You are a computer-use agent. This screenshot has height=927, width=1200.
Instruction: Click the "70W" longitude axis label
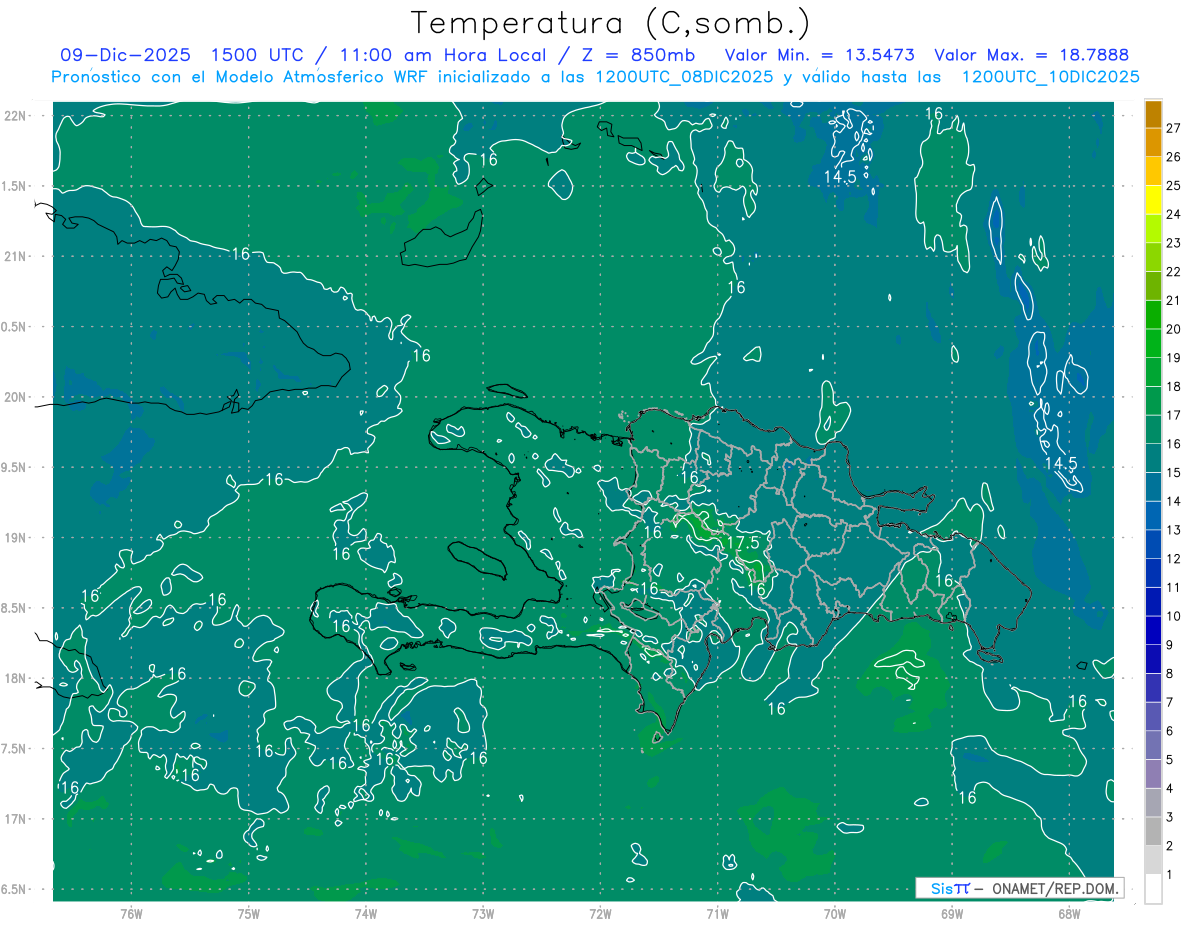click(834, 913)
